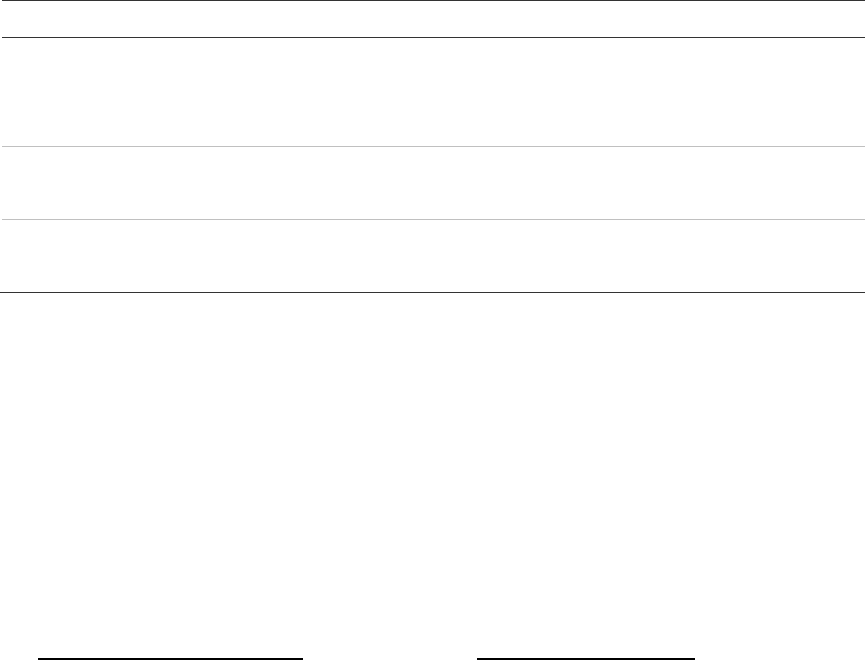Click the header separator line of table

(x=432, y=38)
